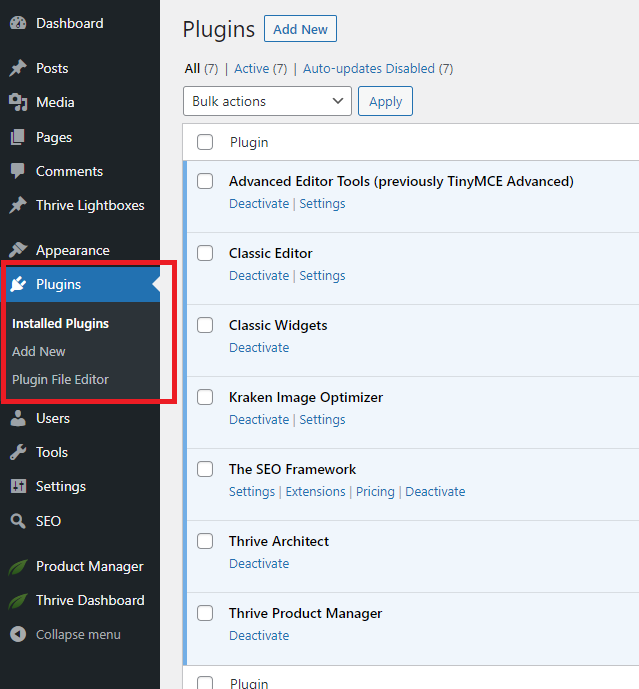Open Pages in the sidebar

click(x=54, y=137)
